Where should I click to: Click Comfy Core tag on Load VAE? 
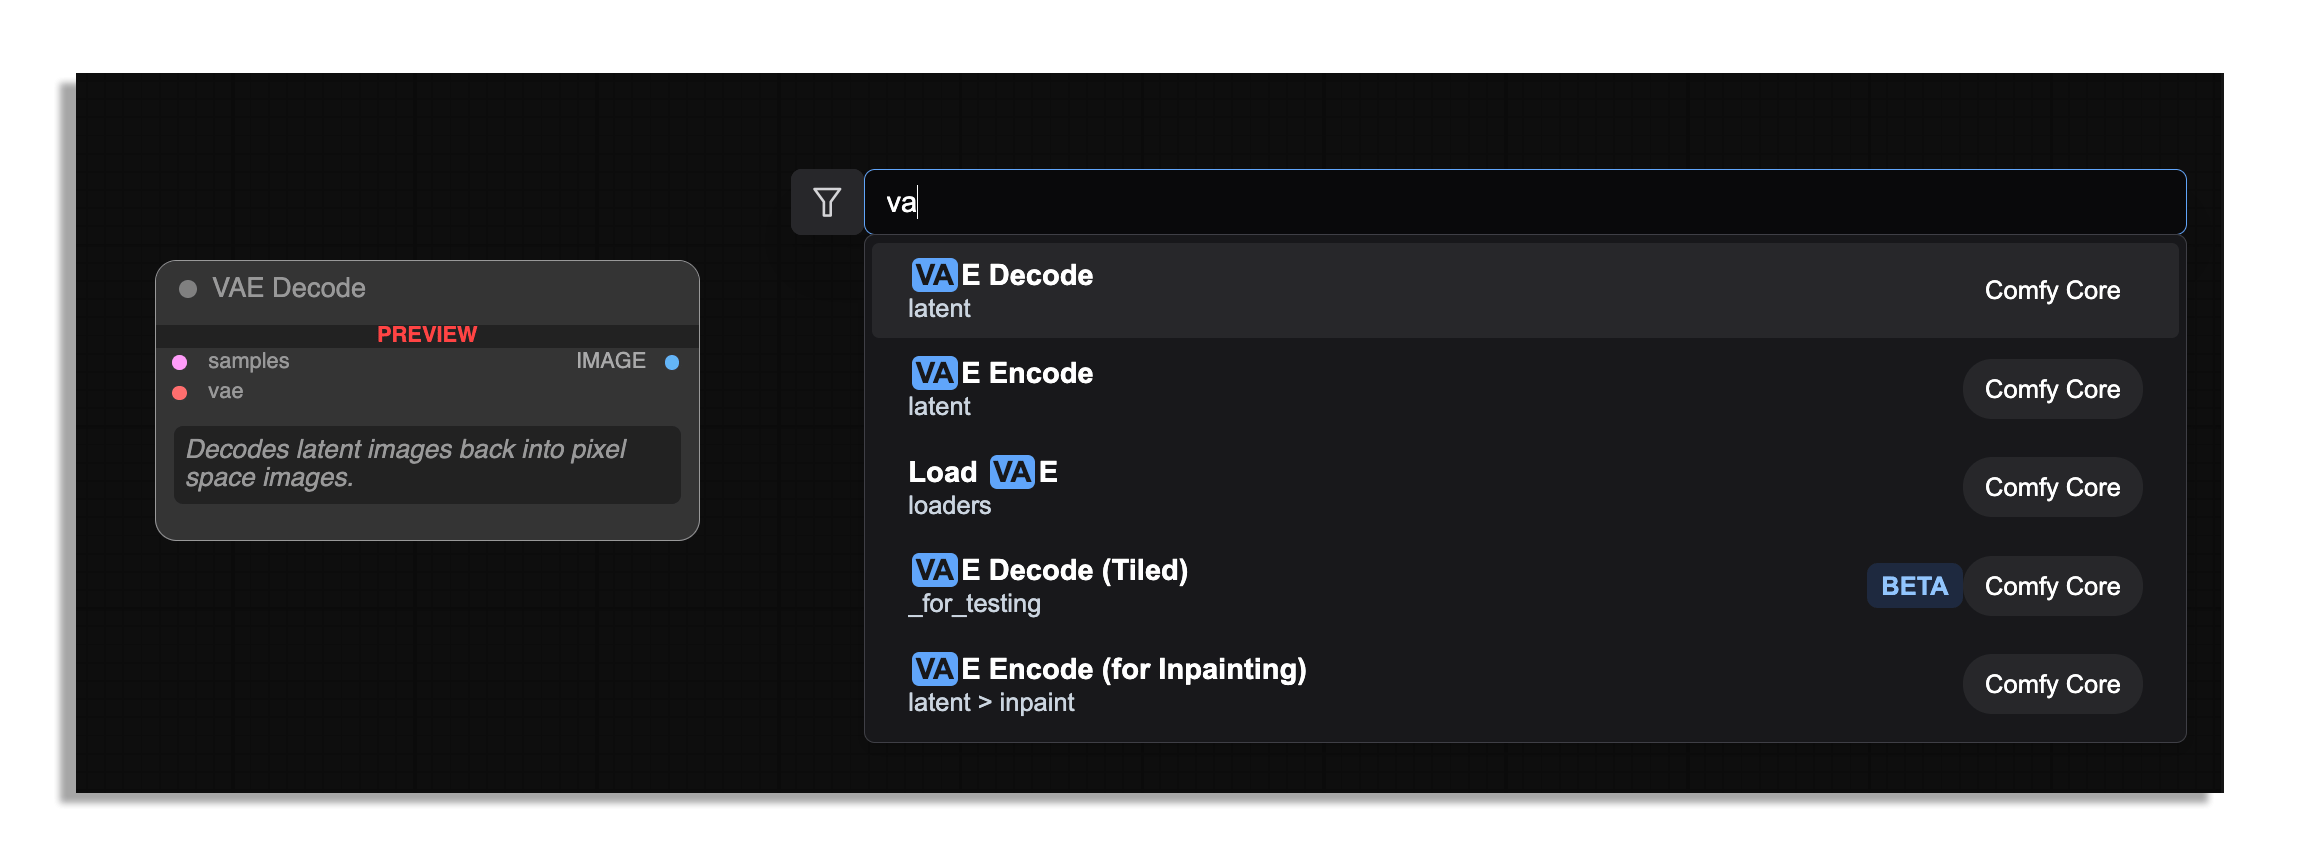point(2052,487)
